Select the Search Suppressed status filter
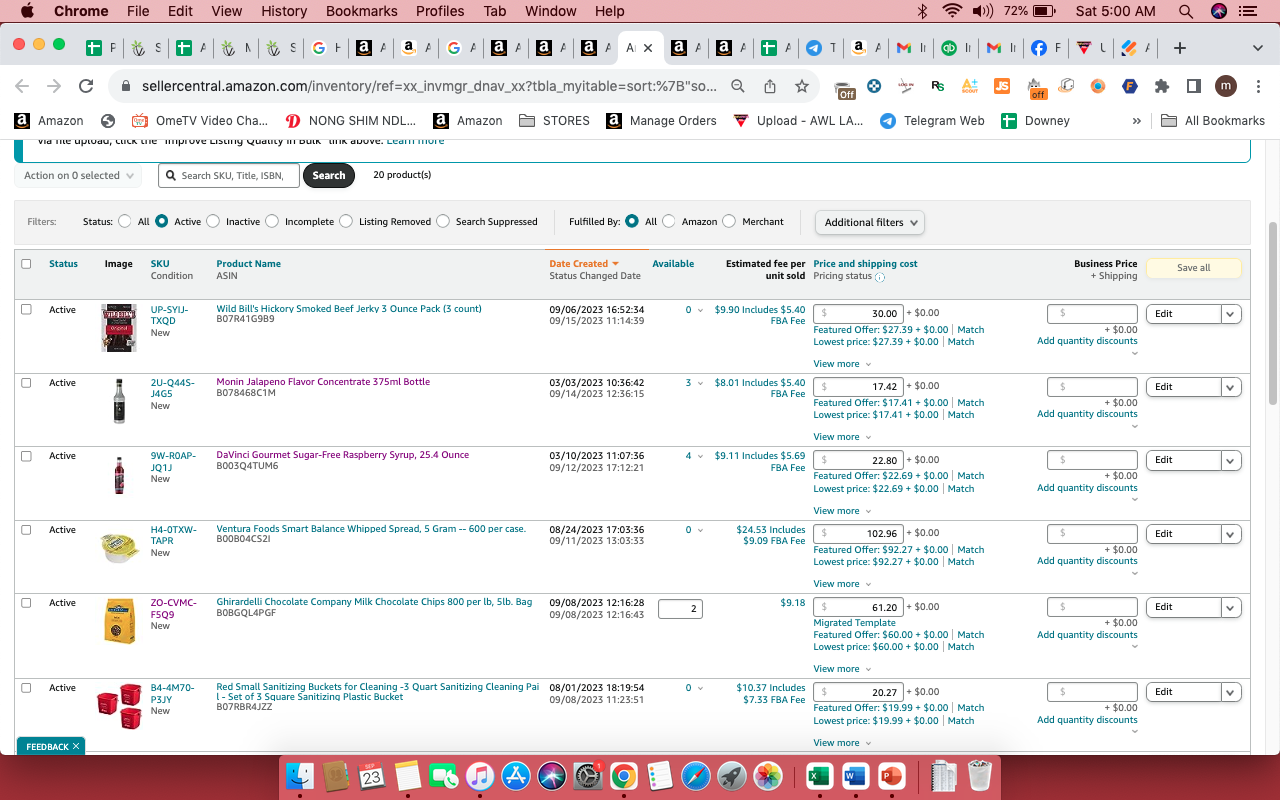 (x=442, y=221)
